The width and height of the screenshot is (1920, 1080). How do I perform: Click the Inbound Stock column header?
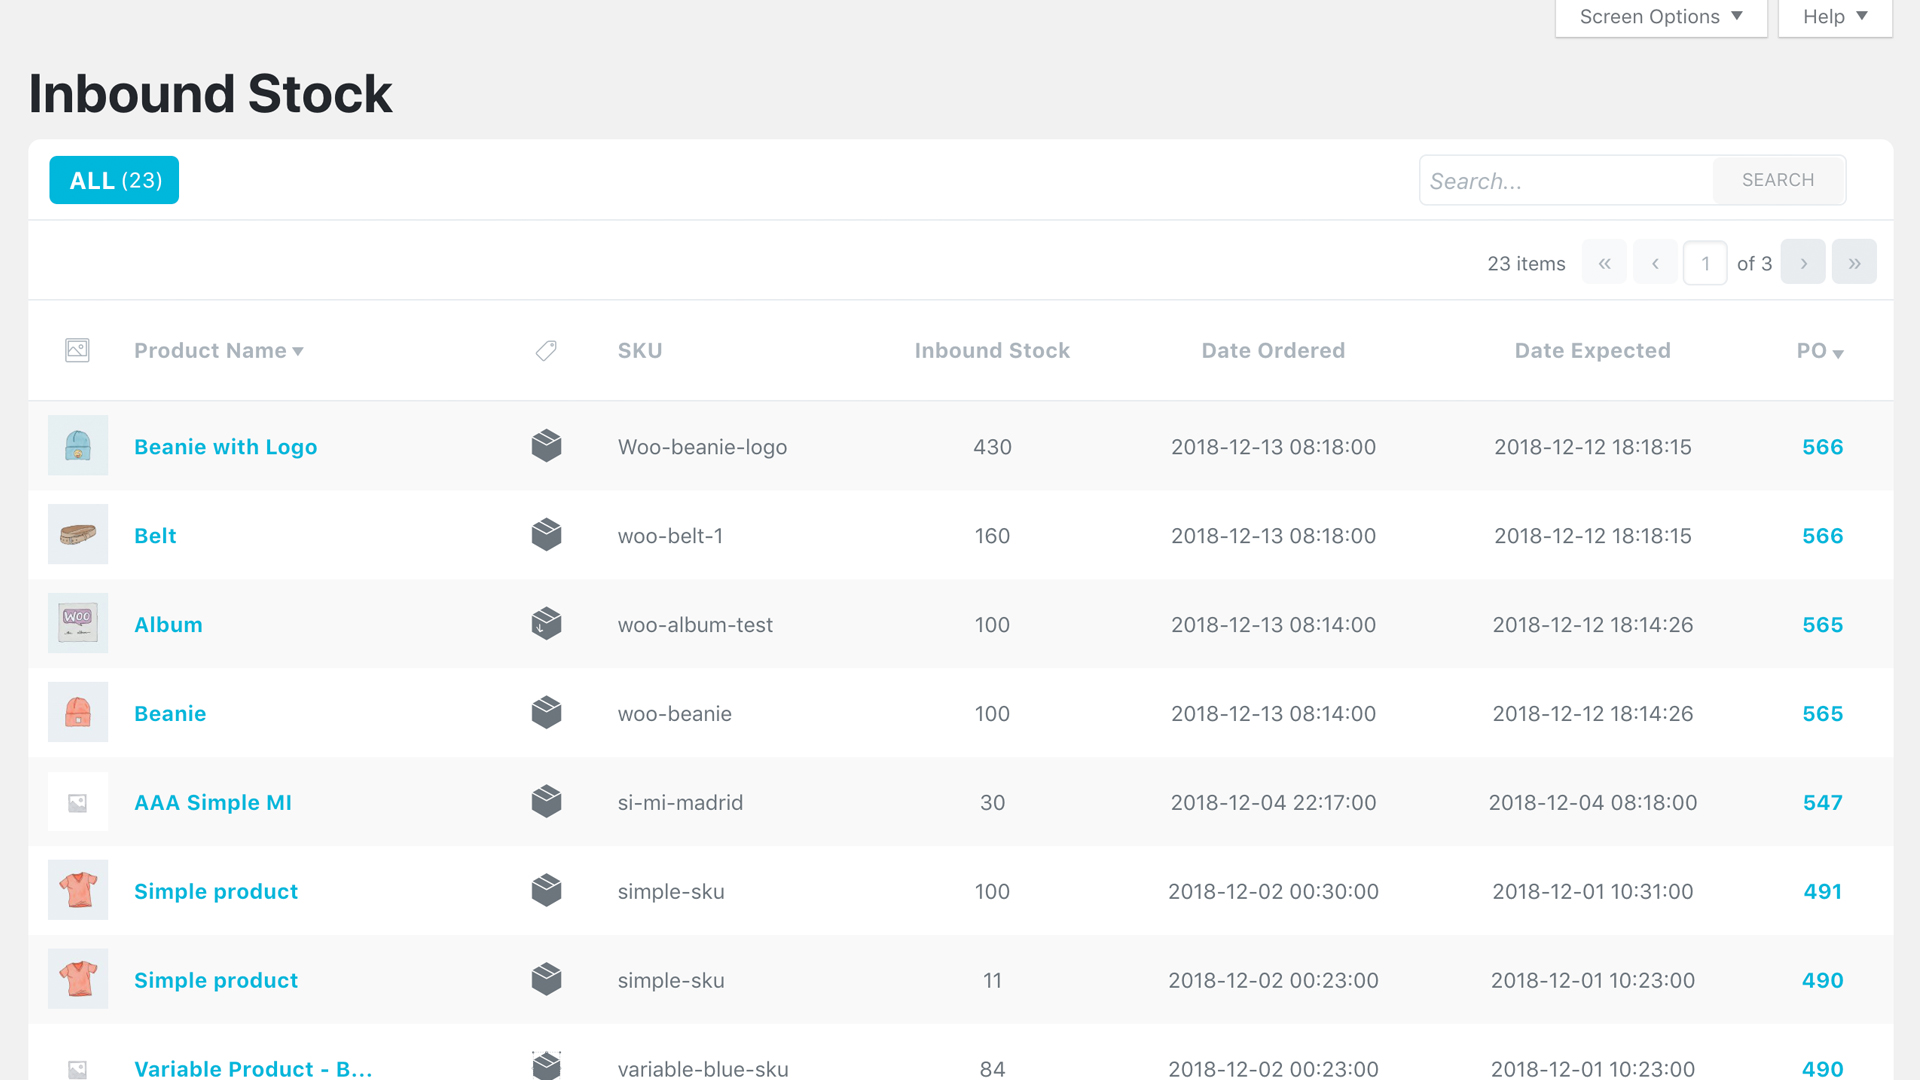point(992,351)
